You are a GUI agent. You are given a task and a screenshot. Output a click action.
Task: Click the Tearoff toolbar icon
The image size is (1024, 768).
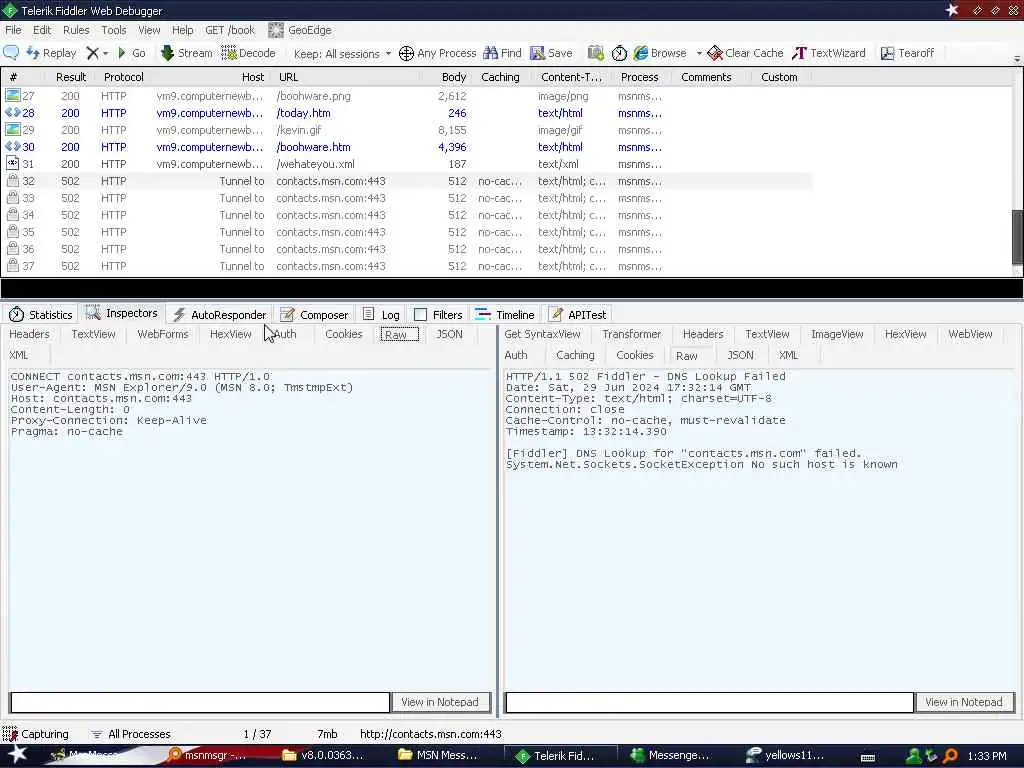point(888,53)
